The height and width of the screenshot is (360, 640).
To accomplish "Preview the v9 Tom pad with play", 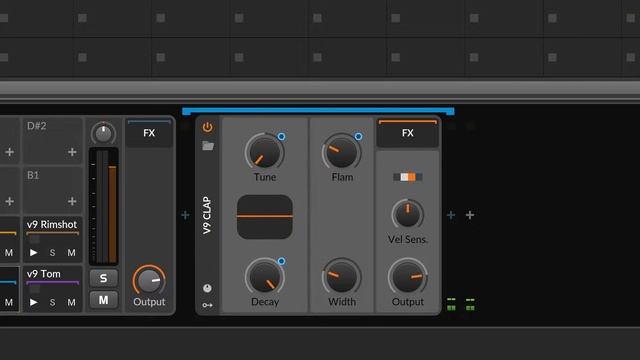I will click(33, 302).
